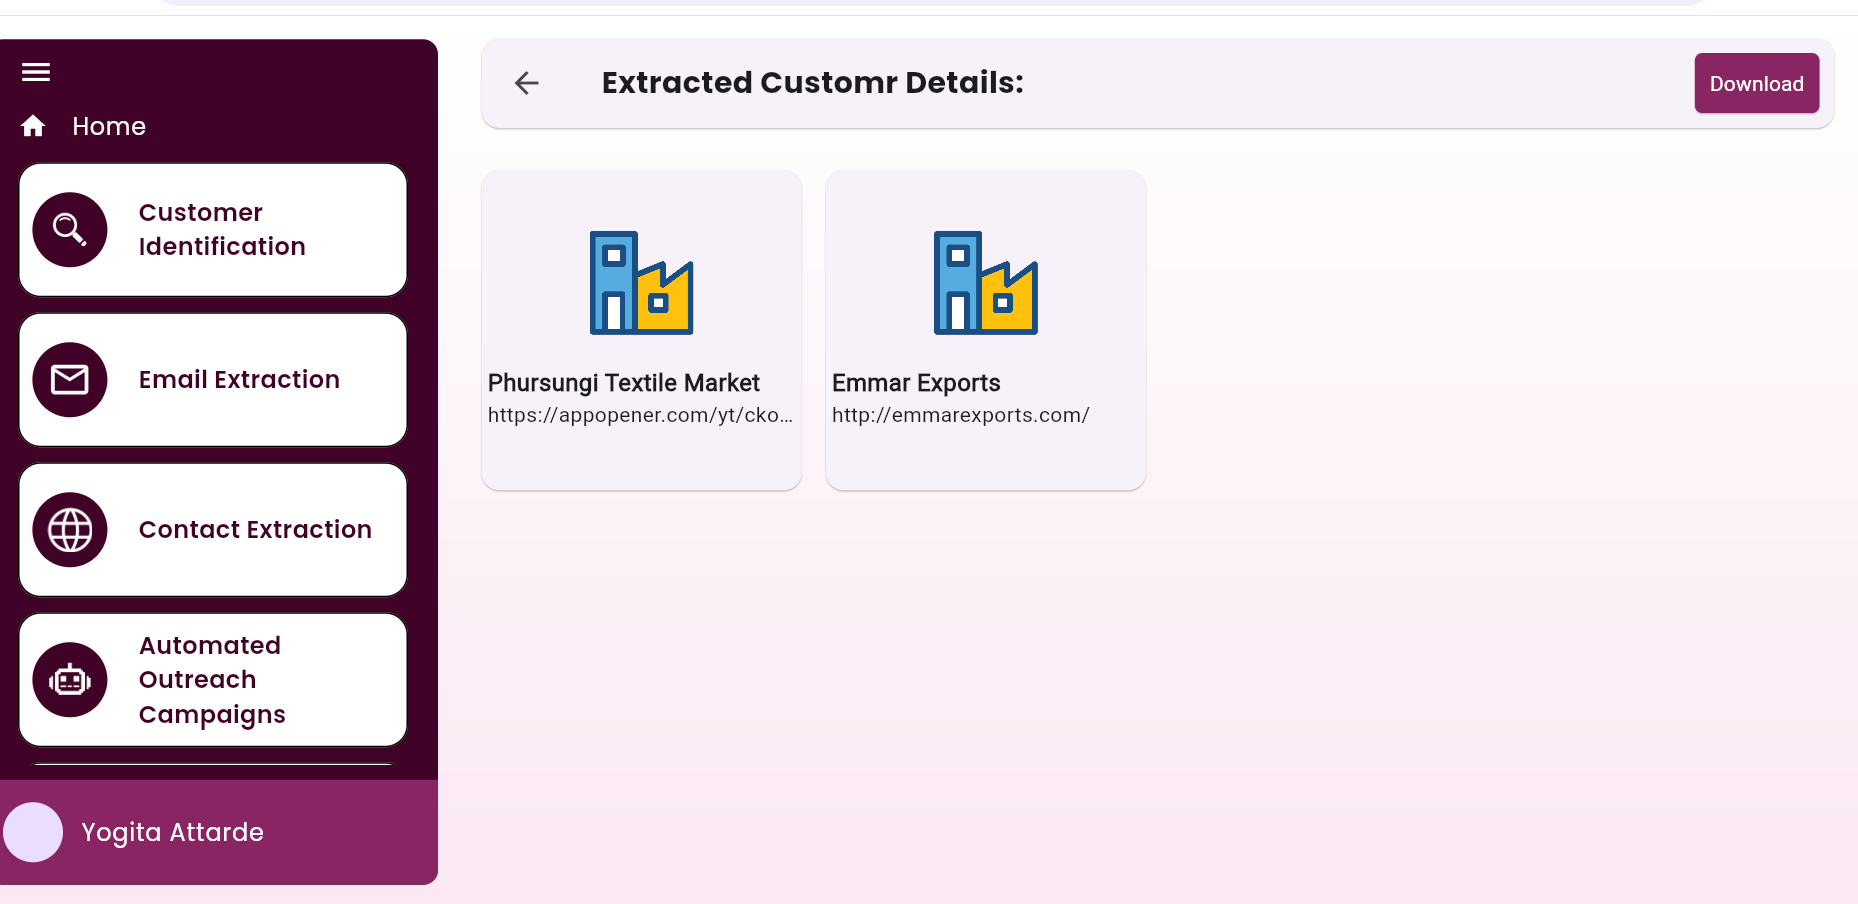Click Emmar Exports building icon
1858x904 pixels.
[985, 283]
